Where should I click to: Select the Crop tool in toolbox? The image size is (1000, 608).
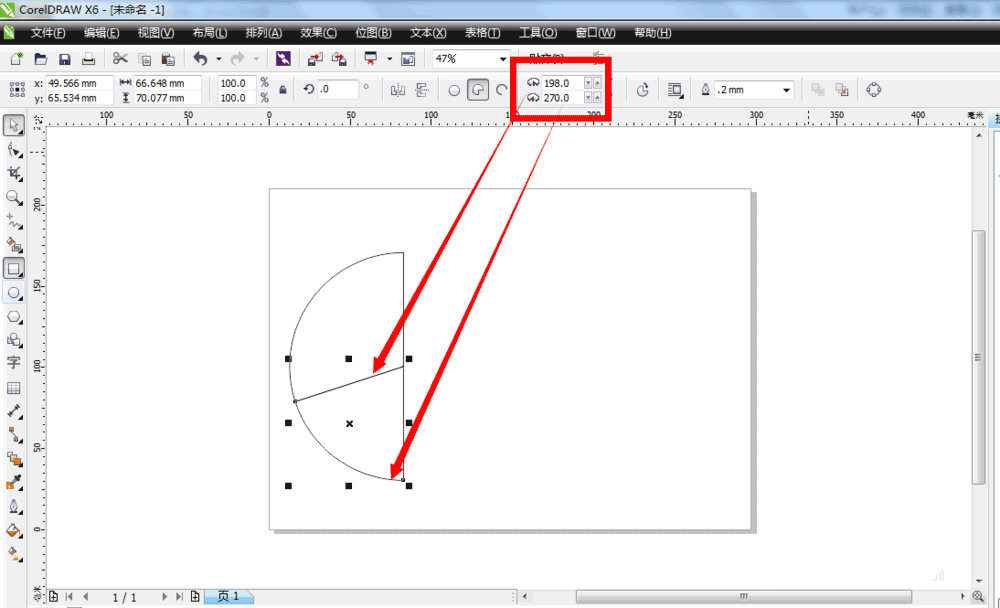point(13,174)
